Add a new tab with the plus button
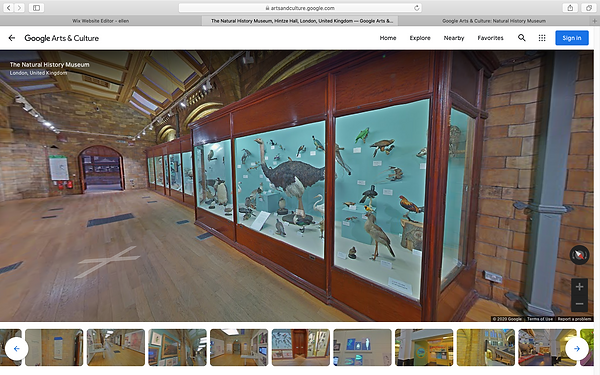600x375 pixels. (x=594, y=21)
